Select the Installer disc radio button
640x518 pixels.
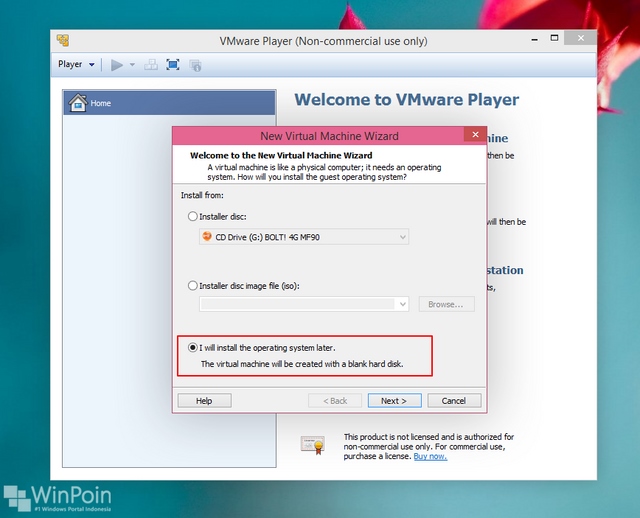(x=192, y=216)
